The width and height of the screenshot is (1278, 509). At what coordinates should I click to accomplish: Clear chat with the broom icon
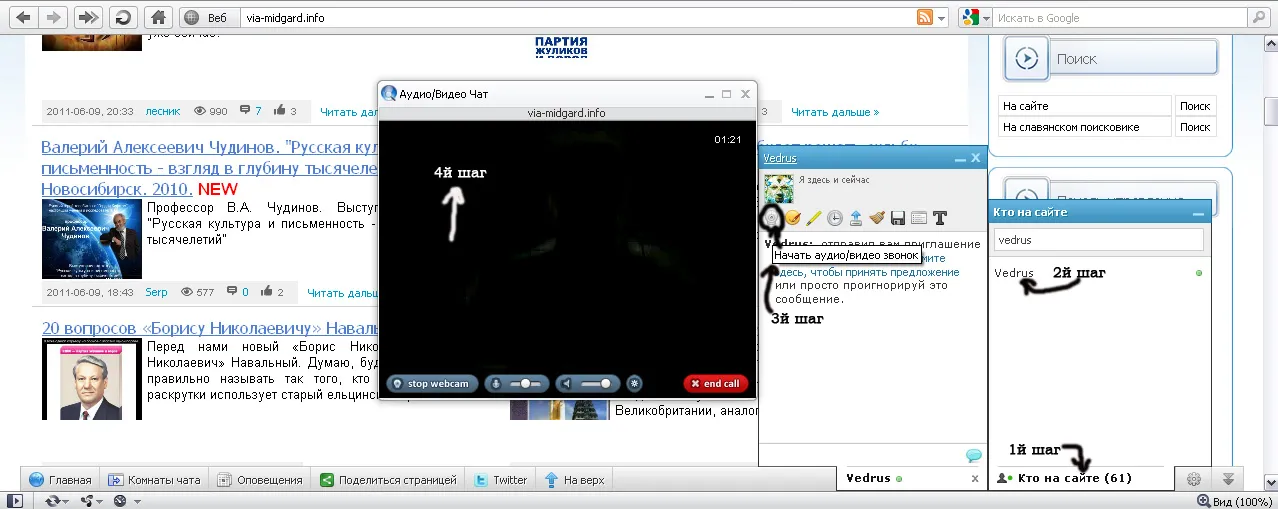(x=877, y=217)
